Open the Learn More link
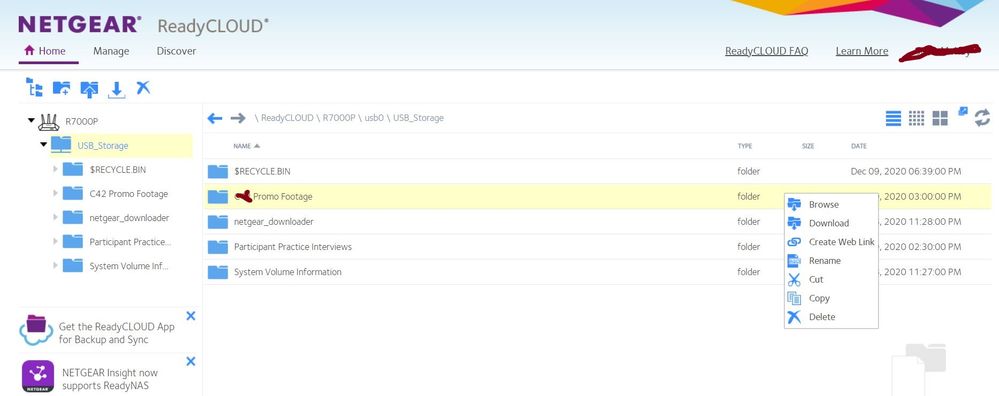The width and height of the screenshot is (999, 396). 862,51
